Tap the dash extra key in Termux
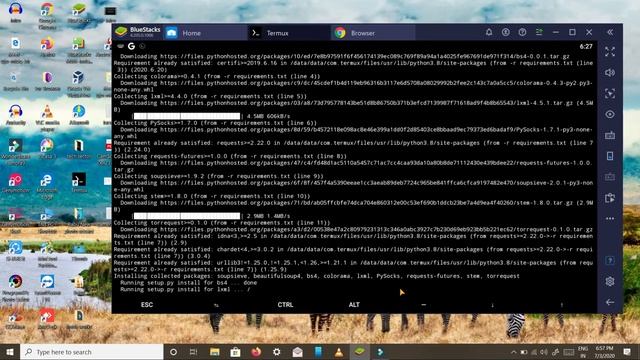 pyautogui.click(x=423, y=305)
